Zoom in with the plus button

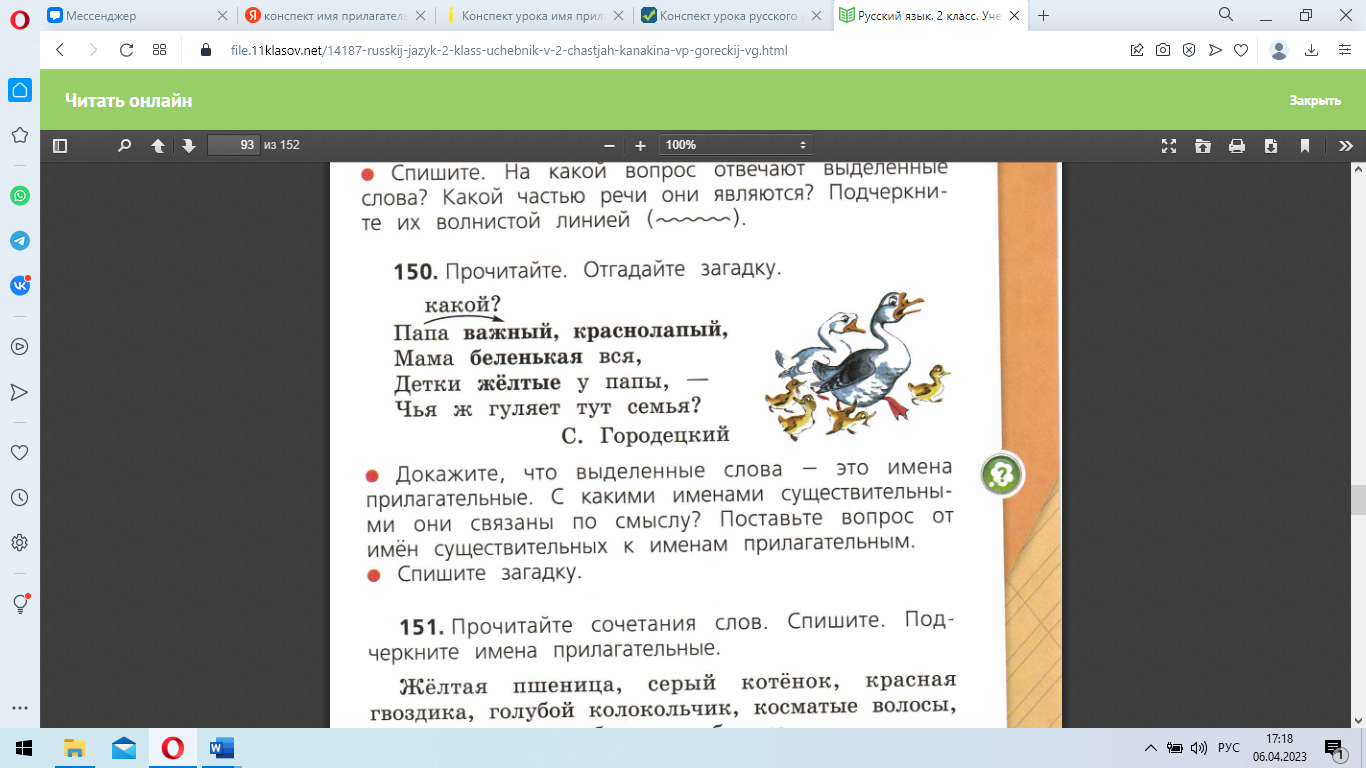640,146
